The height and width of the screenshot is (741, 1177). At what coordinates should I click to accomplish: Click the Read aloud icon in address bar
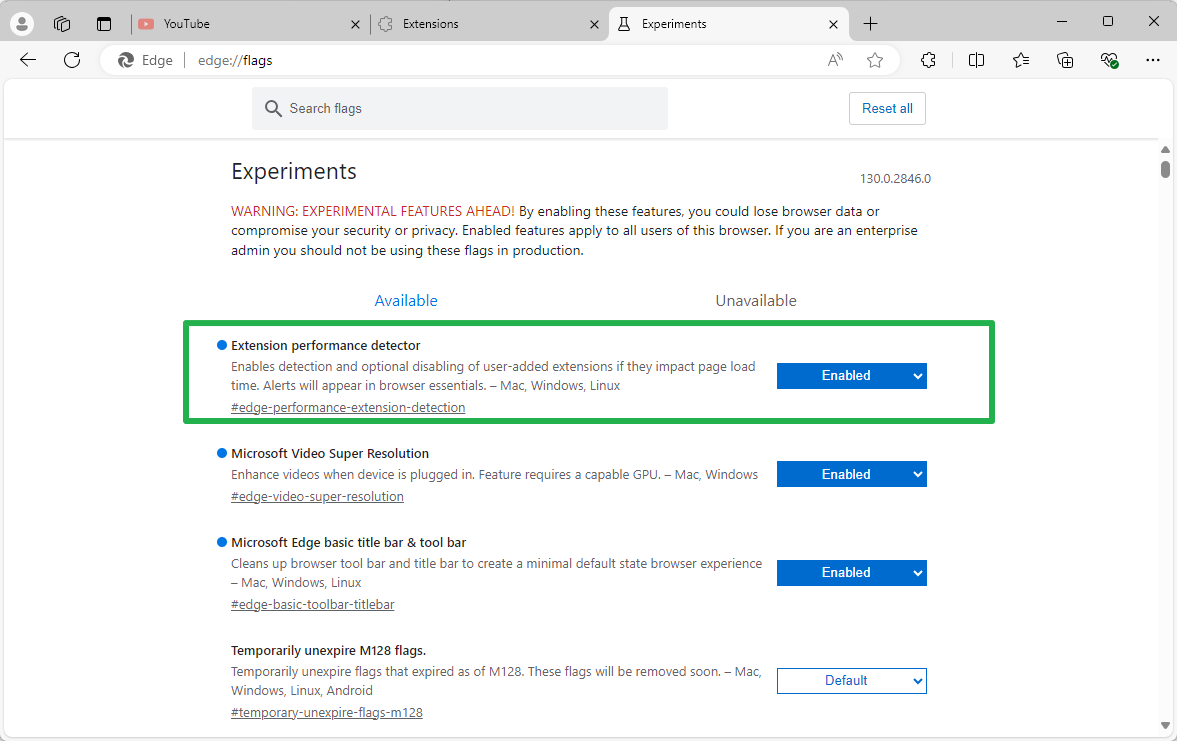tap(835, 60)
